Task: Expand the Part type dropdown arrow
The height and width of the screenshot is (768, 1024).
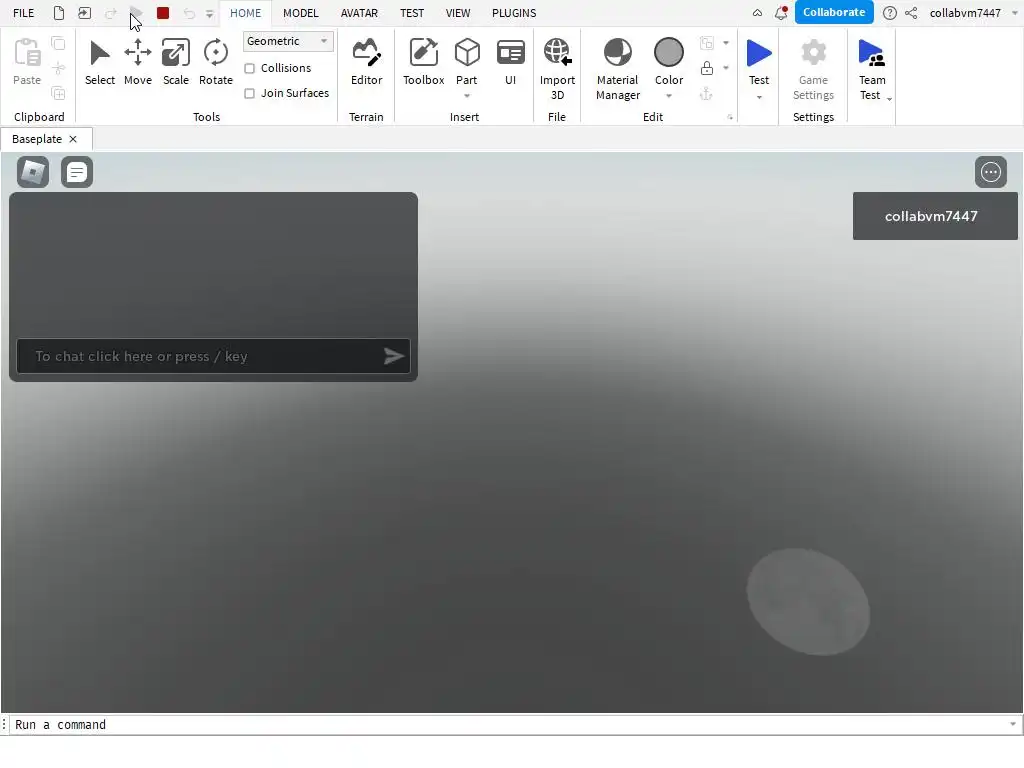Action: [467, 96]
